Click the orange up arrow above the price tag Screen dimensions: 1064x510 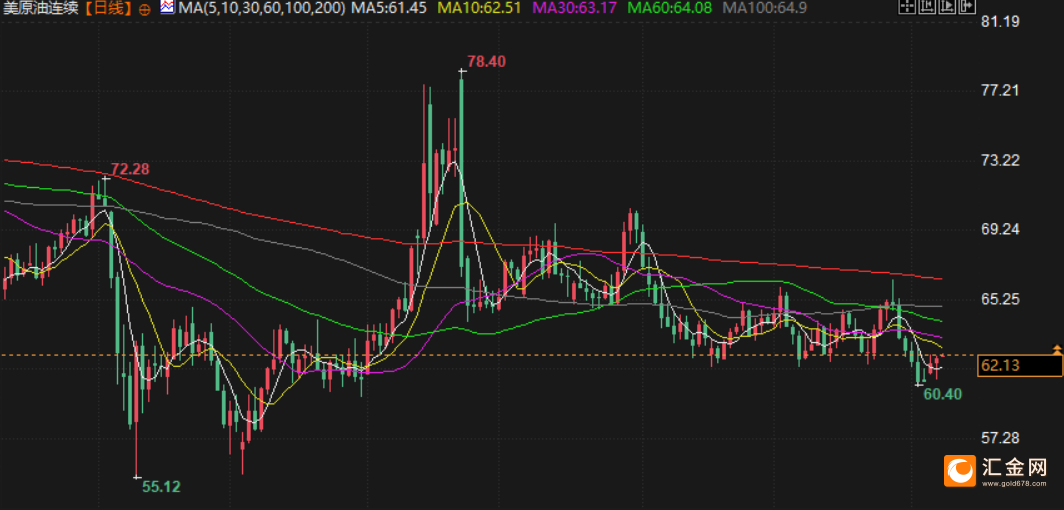click(x=1056, y=350)
